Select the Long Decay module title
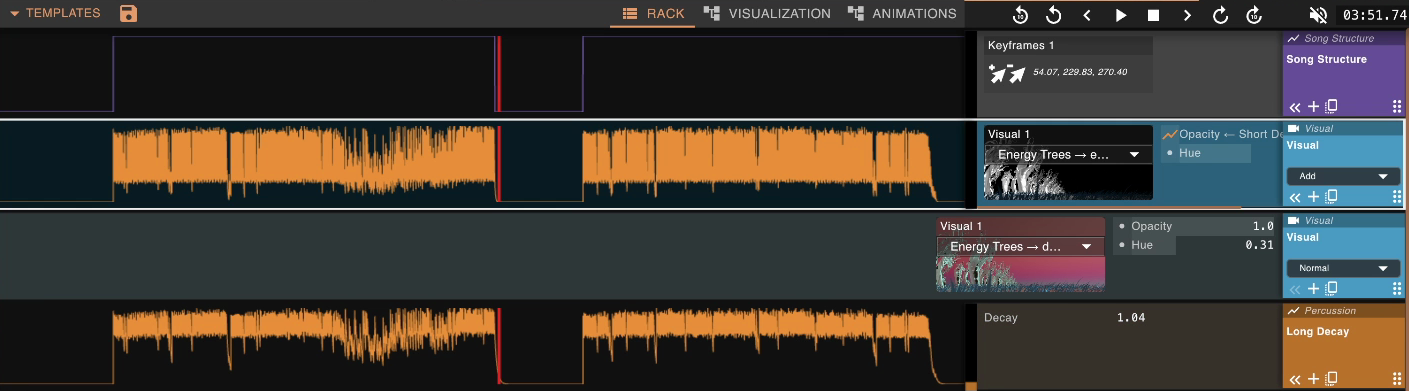Viewport: 1409px width, 391px height. 1318,331
